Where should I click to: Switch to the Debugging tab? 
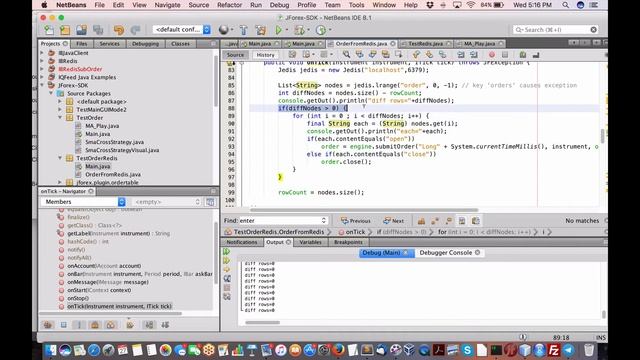click(x=145, y=44)
